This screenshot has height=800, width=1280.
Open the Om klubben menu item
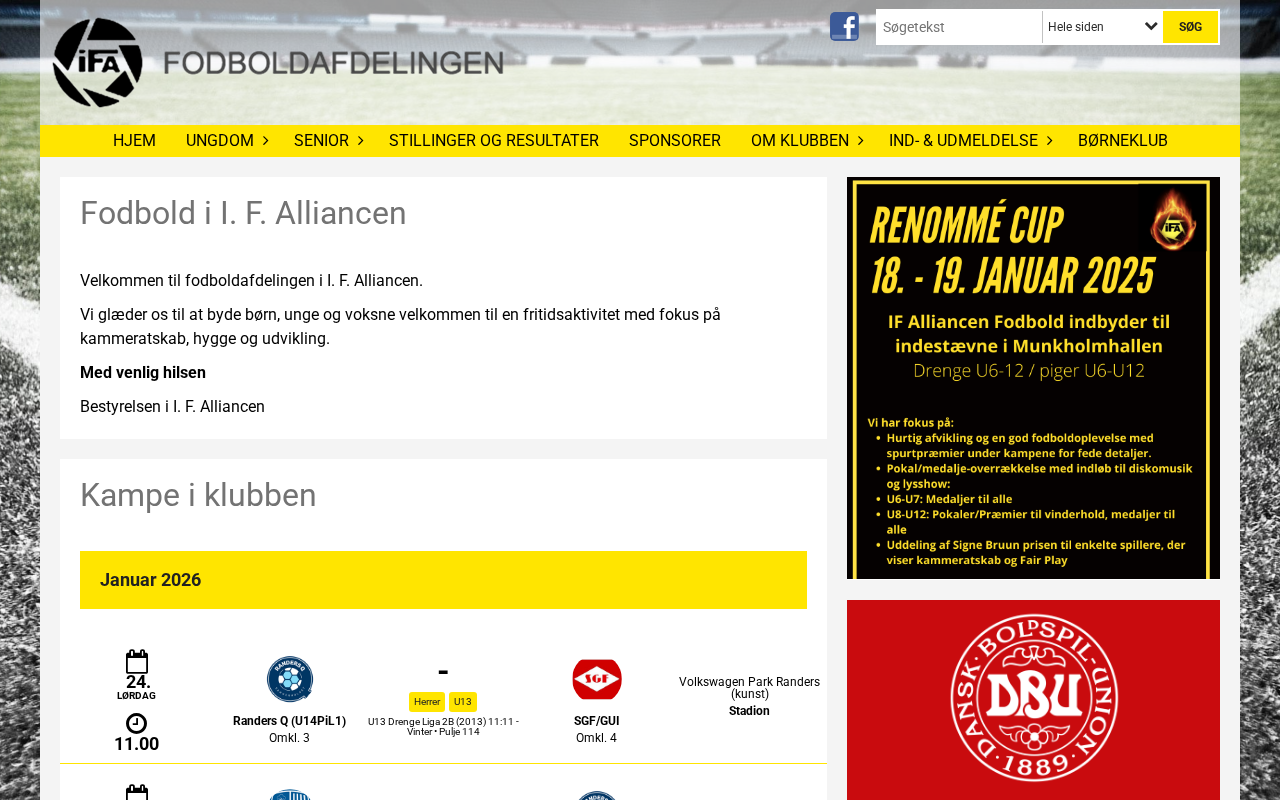pyautogui.click(x=800, y=141)
